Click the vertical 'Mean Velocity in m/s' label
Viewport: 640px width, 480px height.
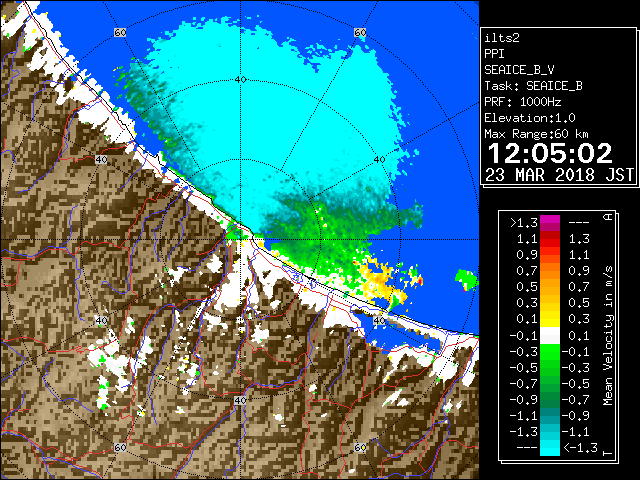[608, 336]
